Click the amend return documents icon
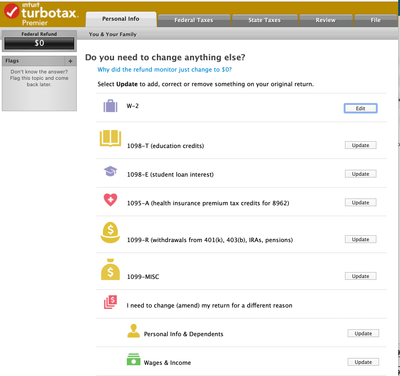This screenshot has height=376, width=400. (x=110, y=302)
